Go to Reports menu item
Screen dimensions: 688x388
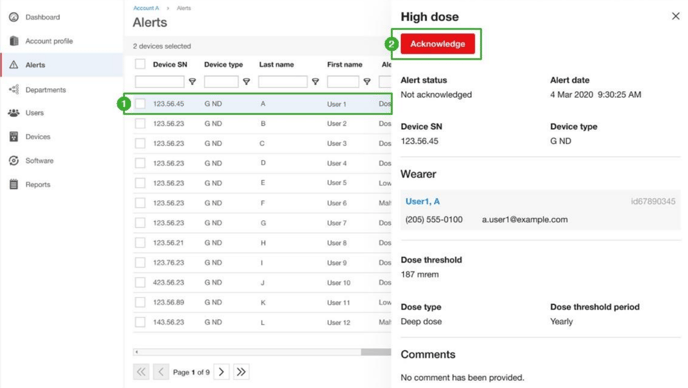[x=38, y=184]
